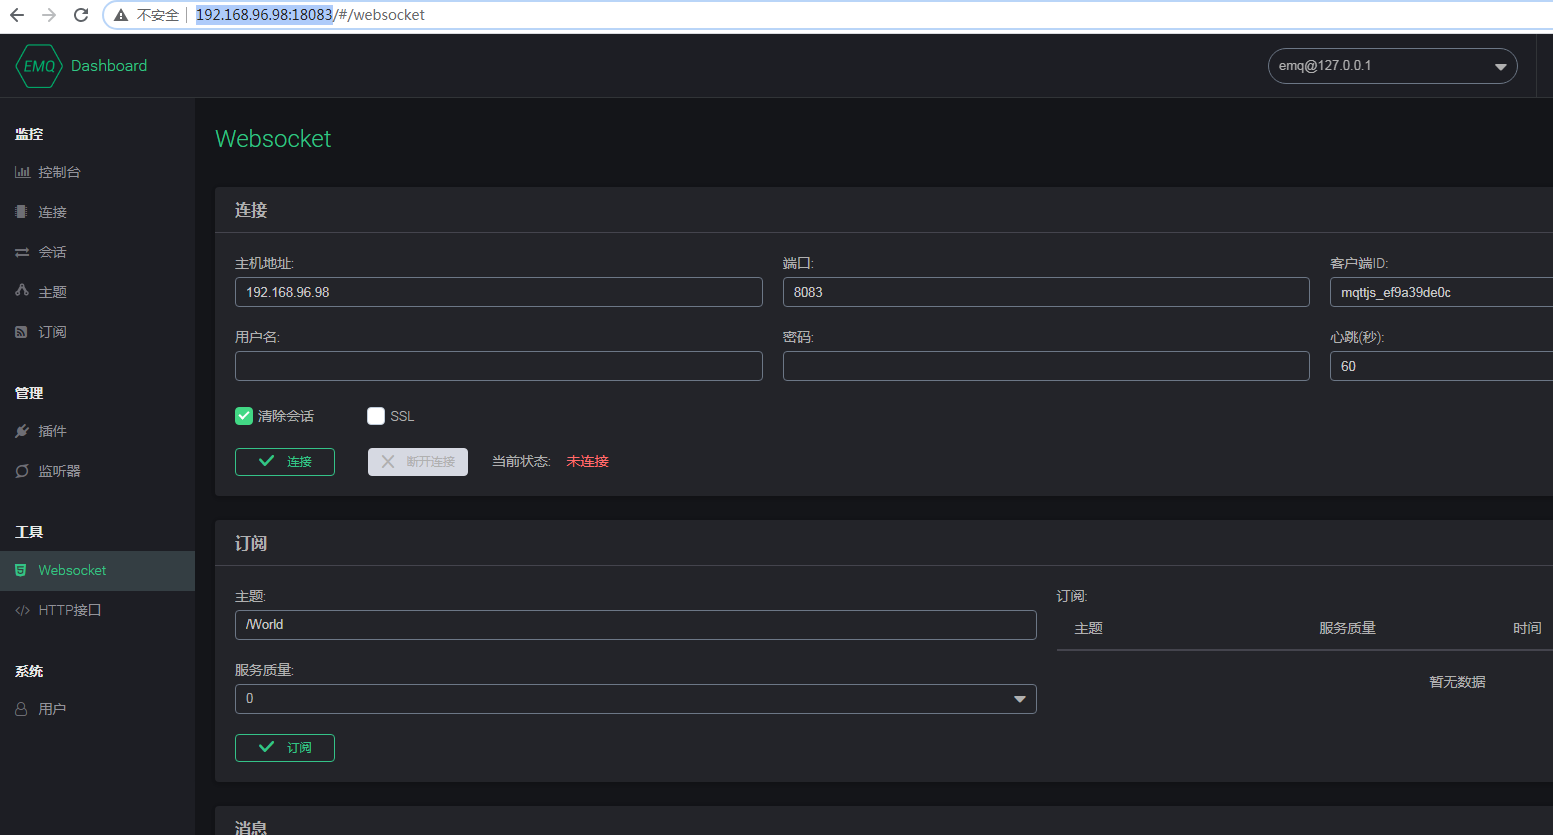Click the 订阅 subscribe button
The height and width of the screenshot is (835, 1553).
coord(284,747)
